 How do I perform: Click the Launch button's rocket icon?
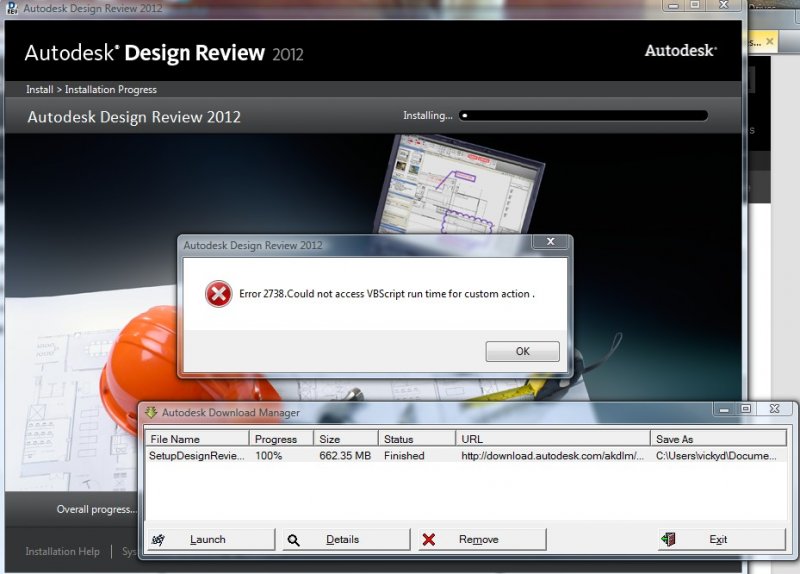pos(158,540)
